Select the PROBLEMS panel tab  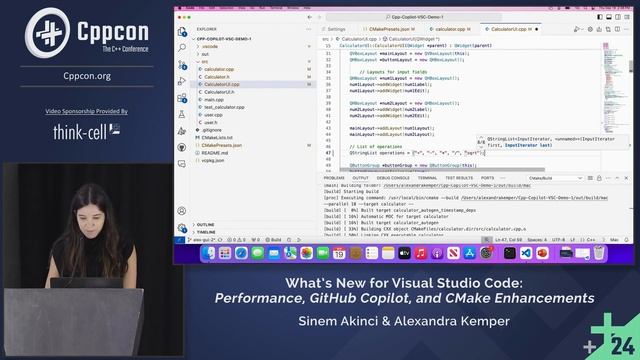click(x=334, y=178)
